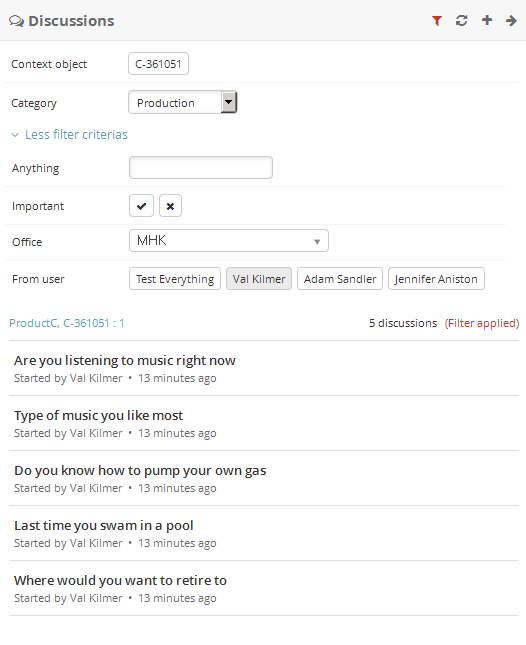Open 'Are you listening to music right now'
The width and height of the screenshot is (526, 645).
(x=125, y=361)
